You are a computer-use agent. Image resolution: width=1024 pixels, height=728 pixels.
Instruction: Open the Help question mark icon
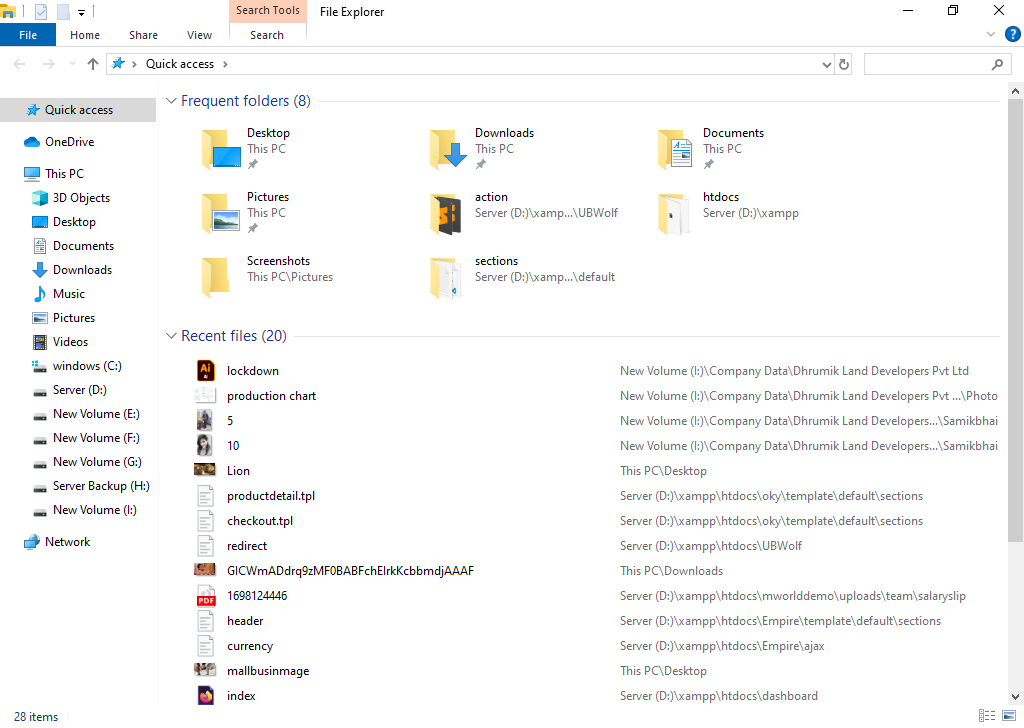tap(1012, 34)
